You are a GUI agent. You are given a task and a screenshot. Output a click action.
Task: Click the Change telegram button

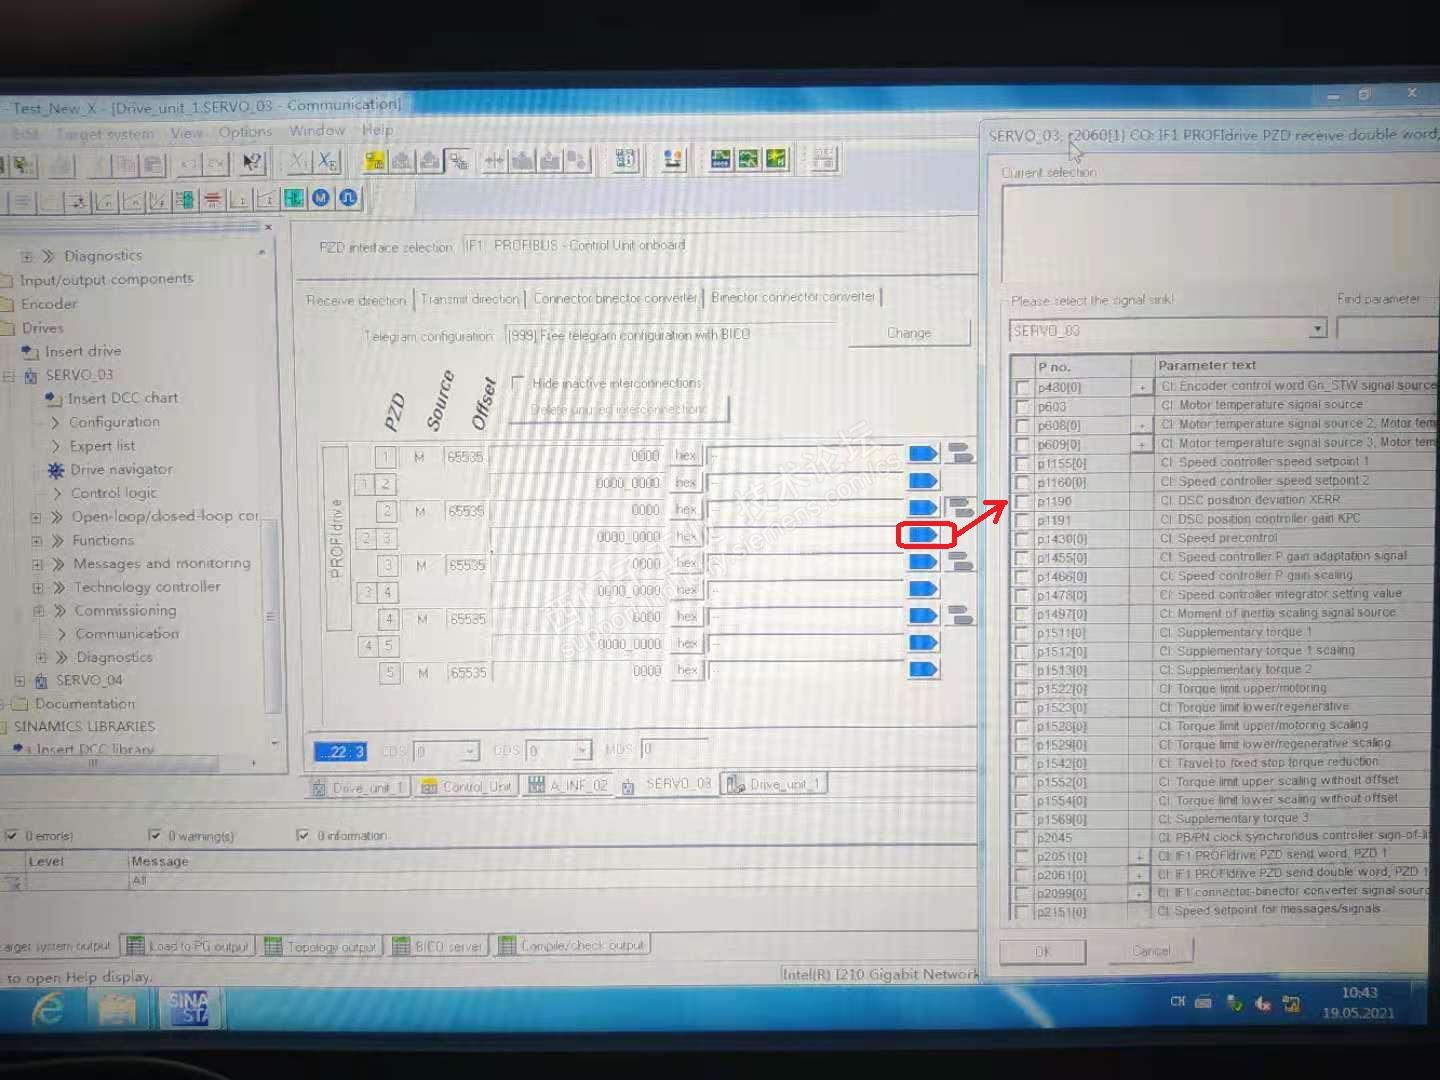(x=909, y=333)
